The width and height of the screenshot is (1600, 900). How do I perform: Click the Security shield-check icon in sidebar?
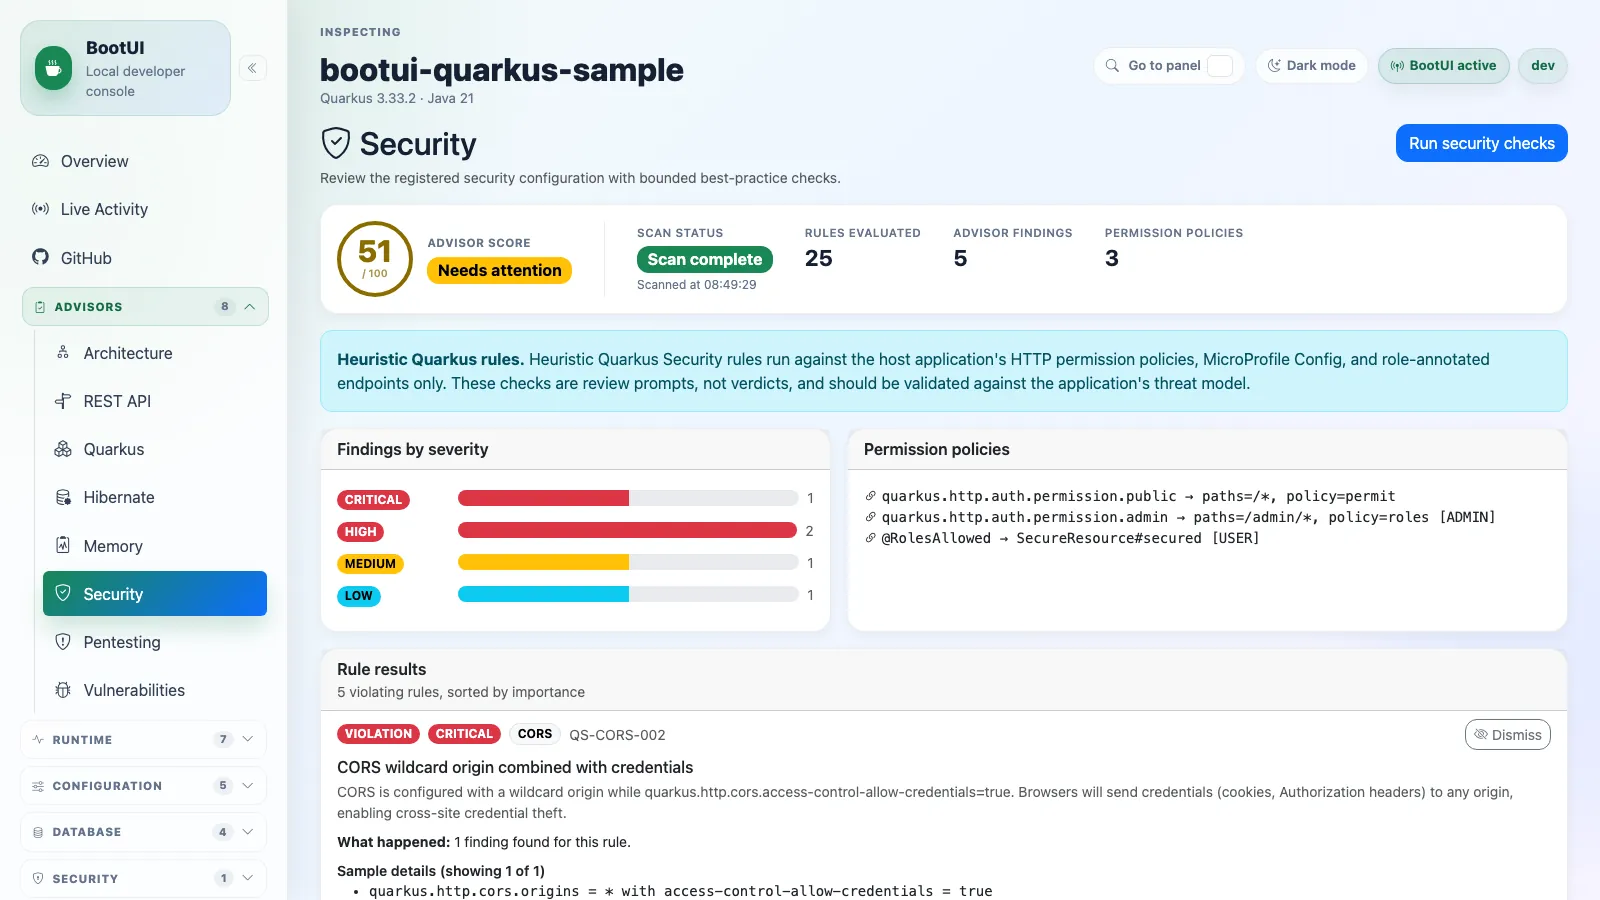point(63,593)
